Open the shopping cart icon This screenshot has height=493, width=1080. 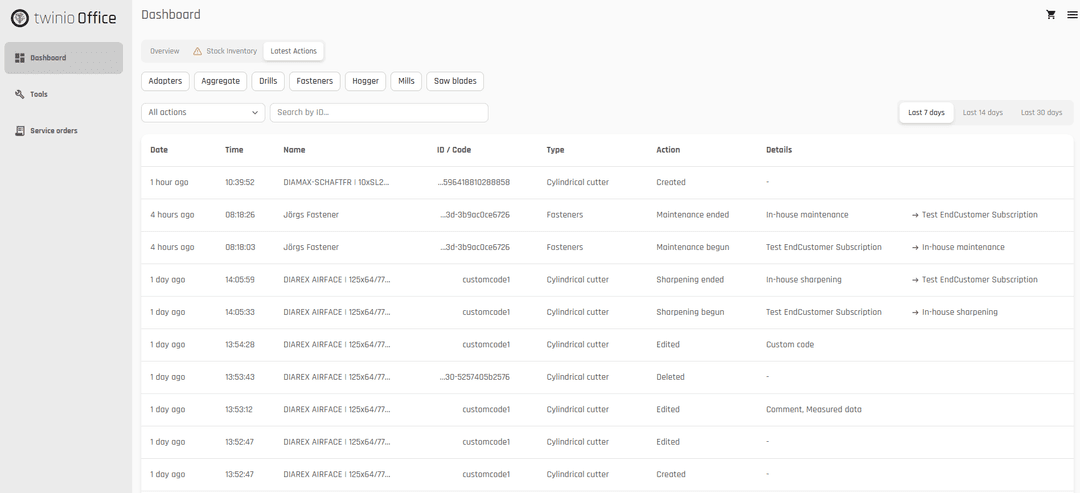coord(1050,14)
